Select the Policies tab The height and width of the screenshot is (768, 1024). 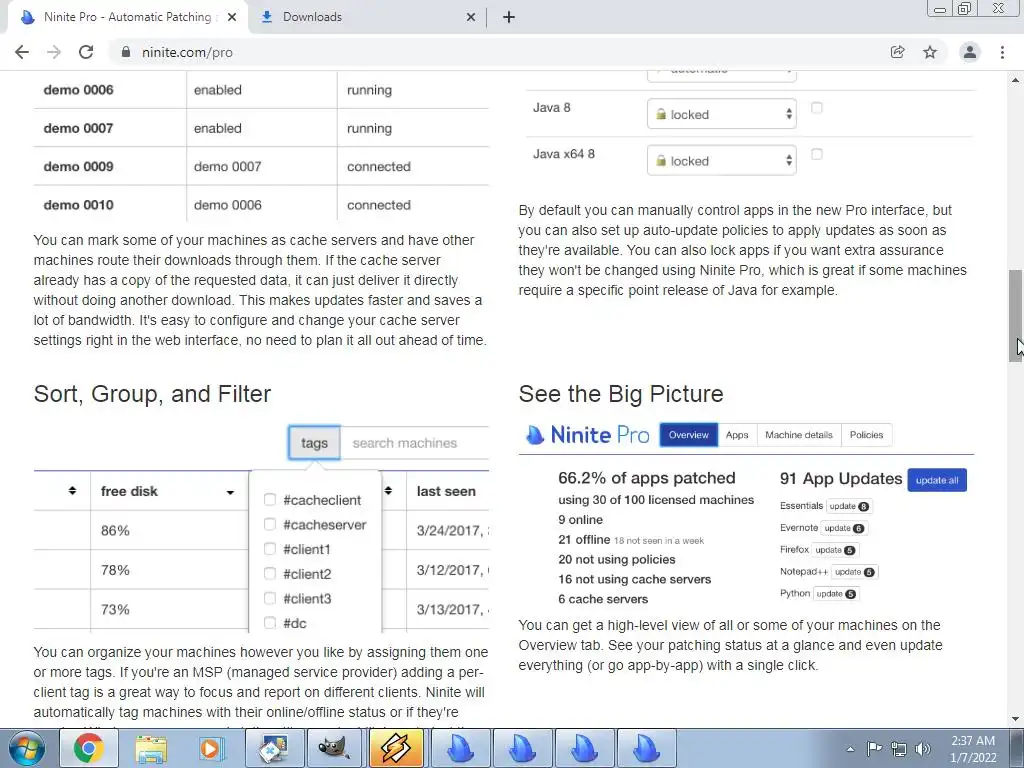pos(866,435)
